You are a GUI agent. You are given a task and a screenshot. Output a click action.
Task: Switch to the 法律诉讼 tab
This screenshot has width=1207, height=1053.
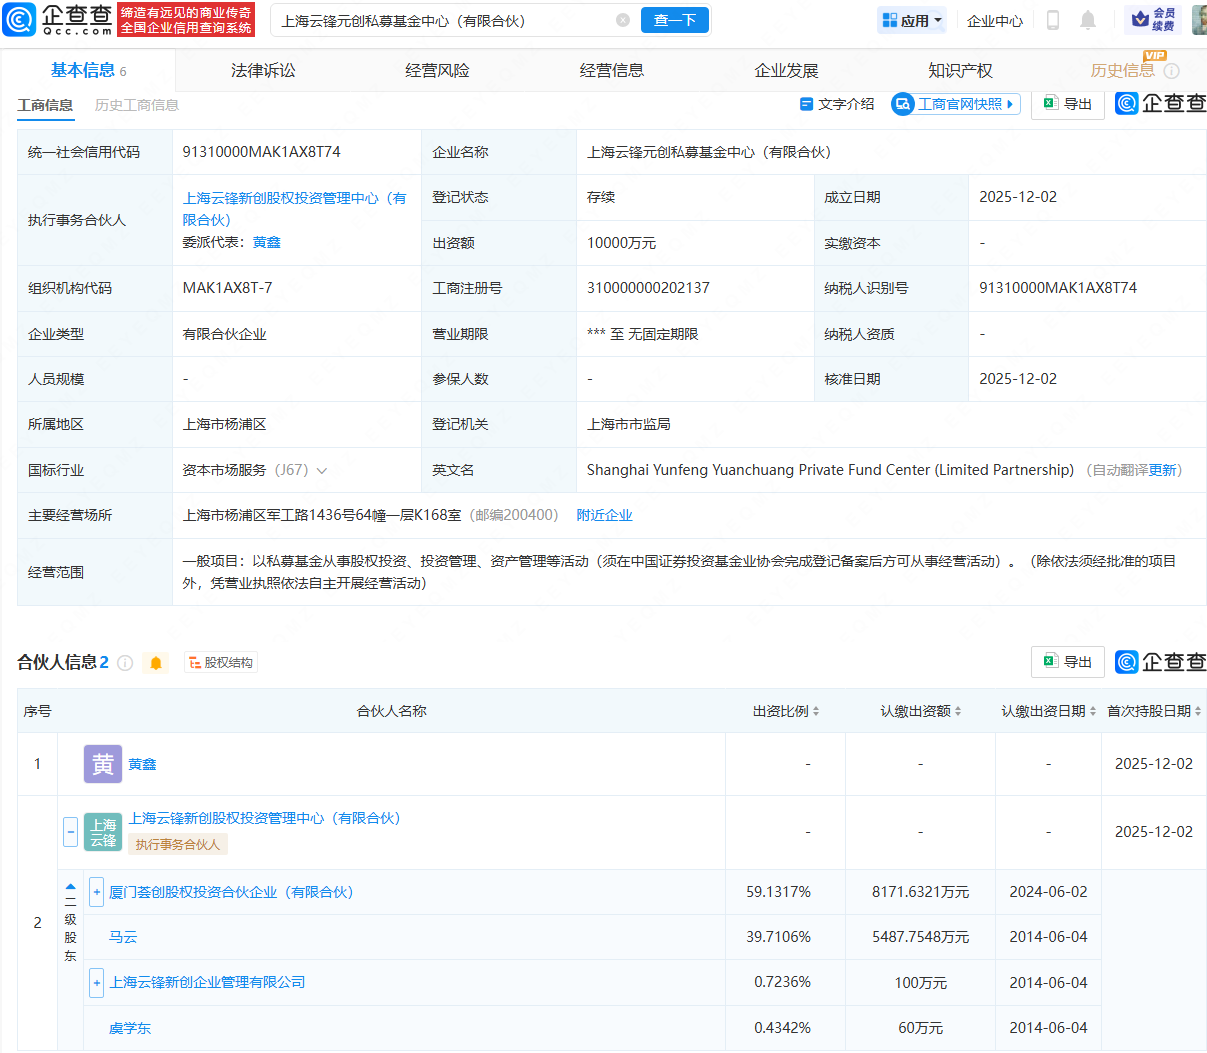pyautogui.click(x=263, y=71)
